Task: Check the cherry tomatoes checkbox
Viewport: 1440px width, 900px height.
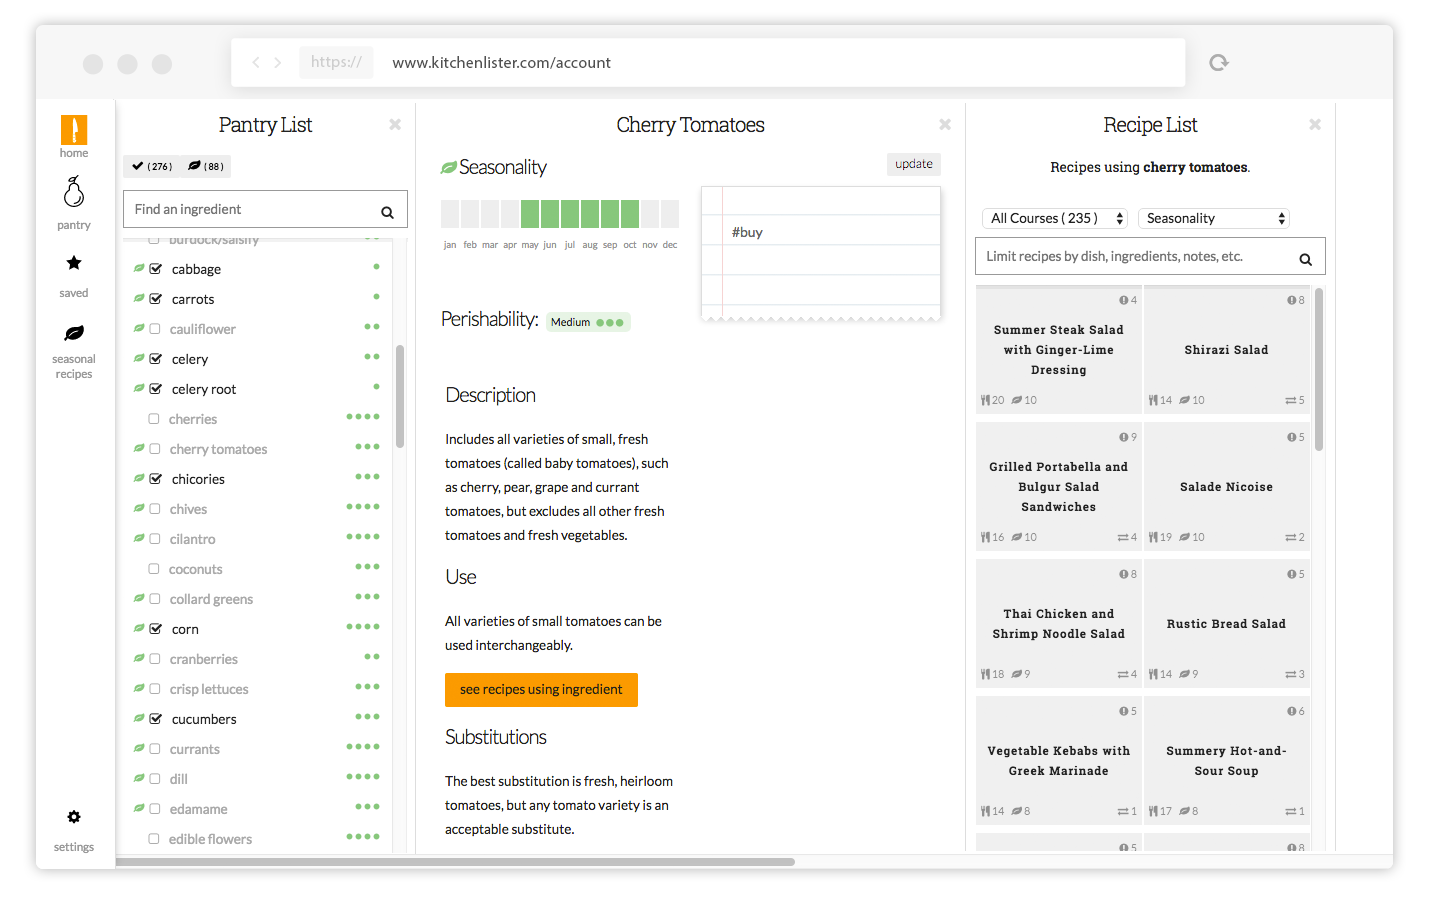Action: 155,448
